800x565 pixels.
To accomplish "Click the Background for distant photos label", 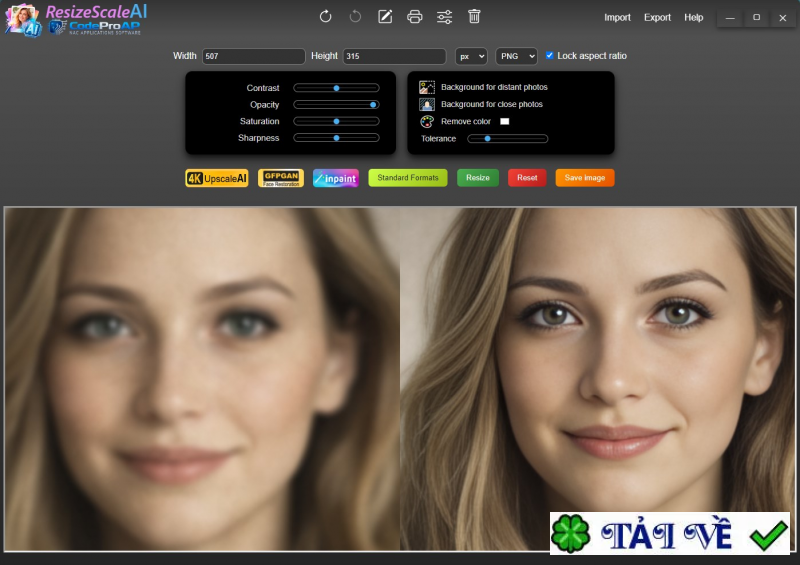I will click(x=494, y=87).
